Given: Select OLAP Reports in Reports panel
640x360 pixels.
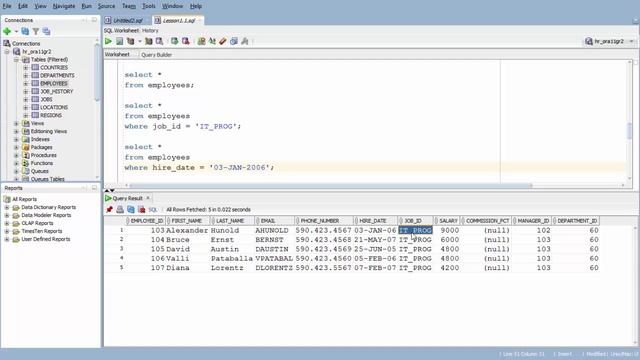Looking at the screenshot, I should point(37,223).
